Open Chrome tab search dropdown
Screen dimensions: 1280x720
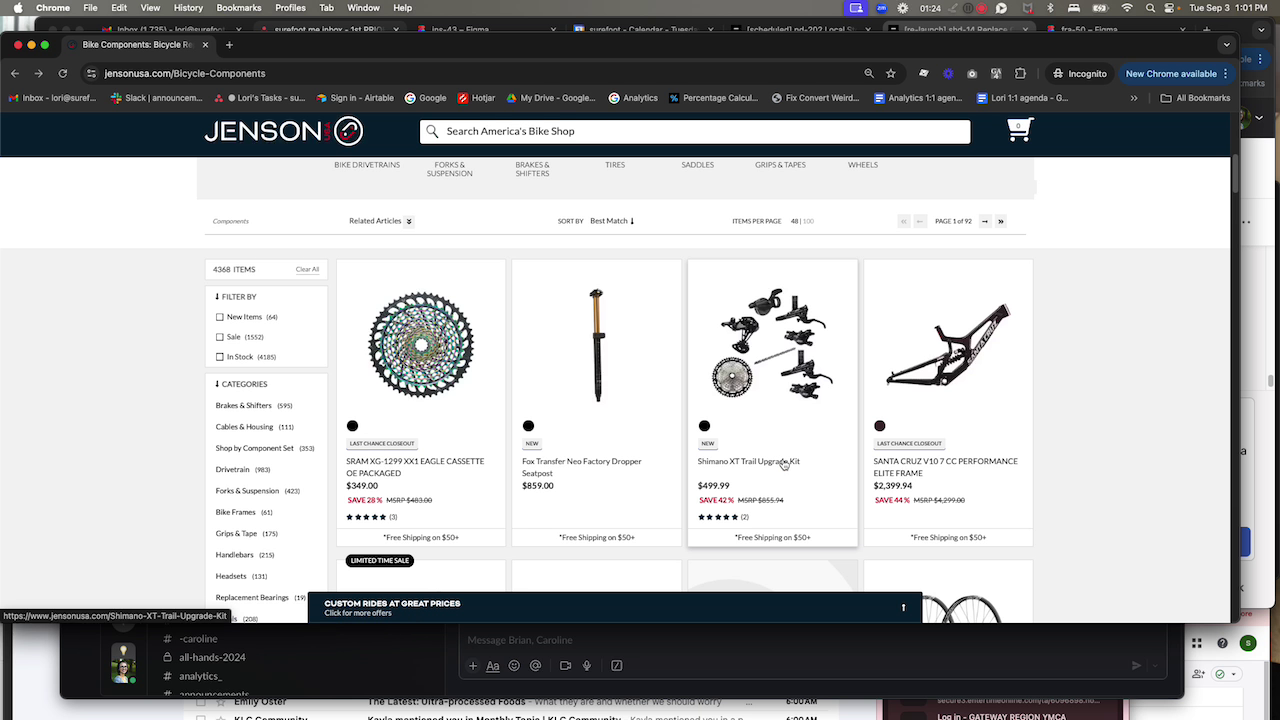tap(1227, 45)
